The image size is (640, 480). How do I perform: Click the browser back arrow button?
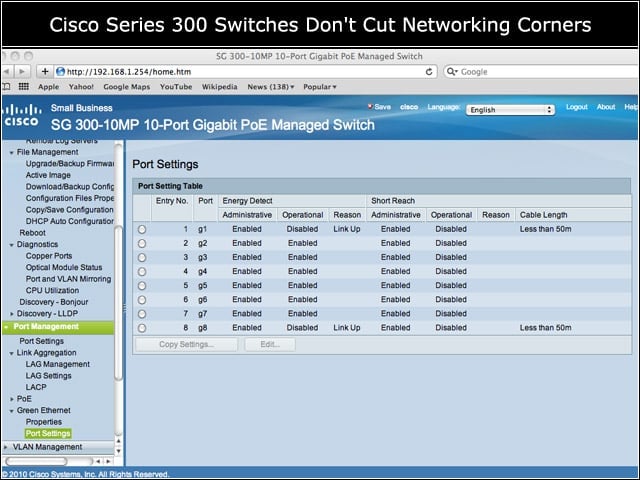click(x=7, y=72)
